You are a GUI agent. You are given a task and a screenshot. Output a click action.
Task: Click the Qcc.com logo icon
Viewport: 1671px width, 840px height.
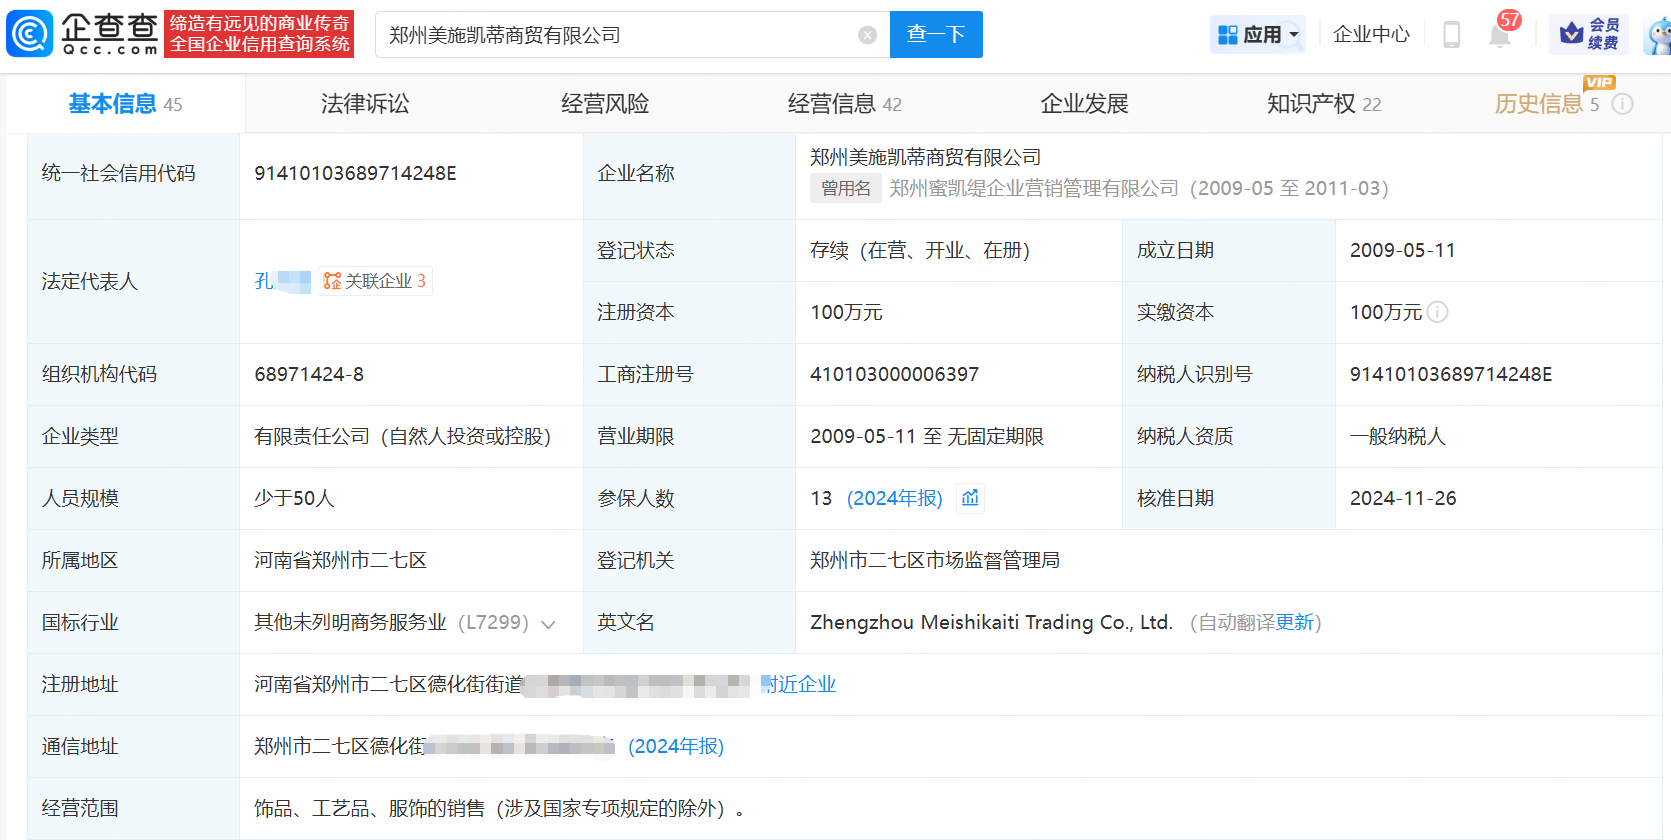pos(30,34)
